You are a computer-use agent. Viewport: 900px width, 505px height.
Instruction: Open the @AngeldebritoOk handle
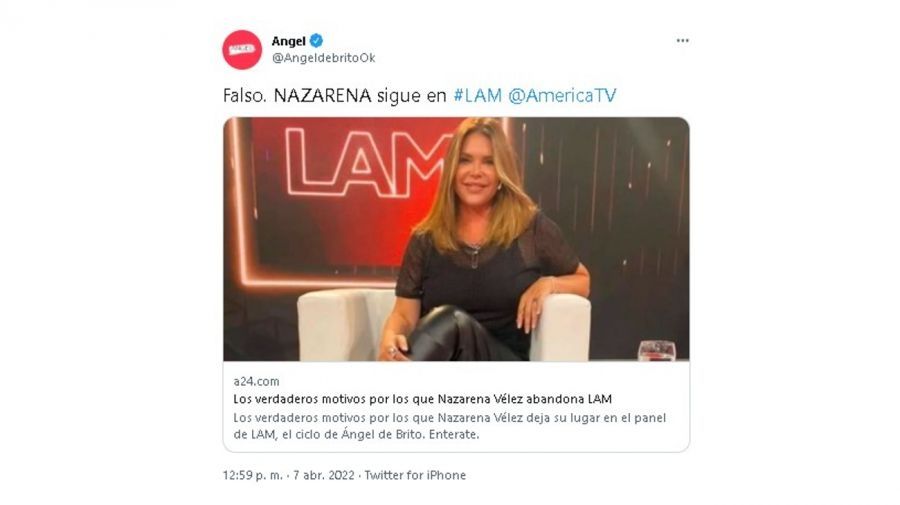click(x=323, y=58)
